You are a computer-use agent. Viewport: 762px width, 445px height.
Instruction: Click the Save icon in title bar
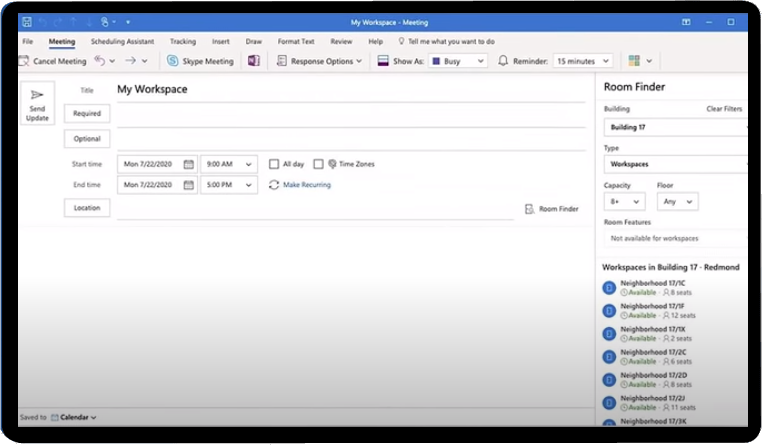[x=27, y=22]
